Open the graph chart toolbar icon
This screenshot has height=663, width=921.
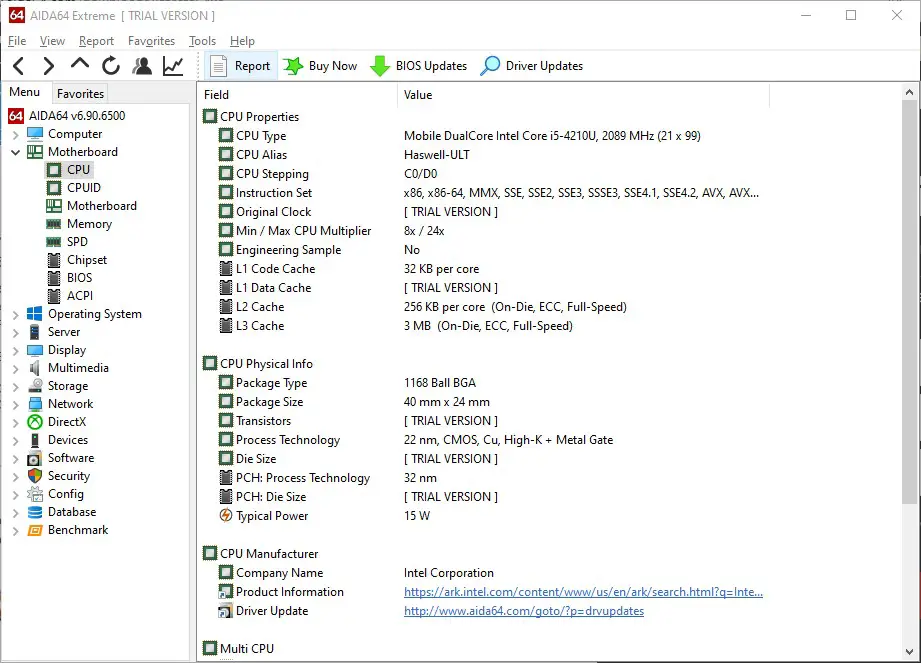(x=173, y=66)
